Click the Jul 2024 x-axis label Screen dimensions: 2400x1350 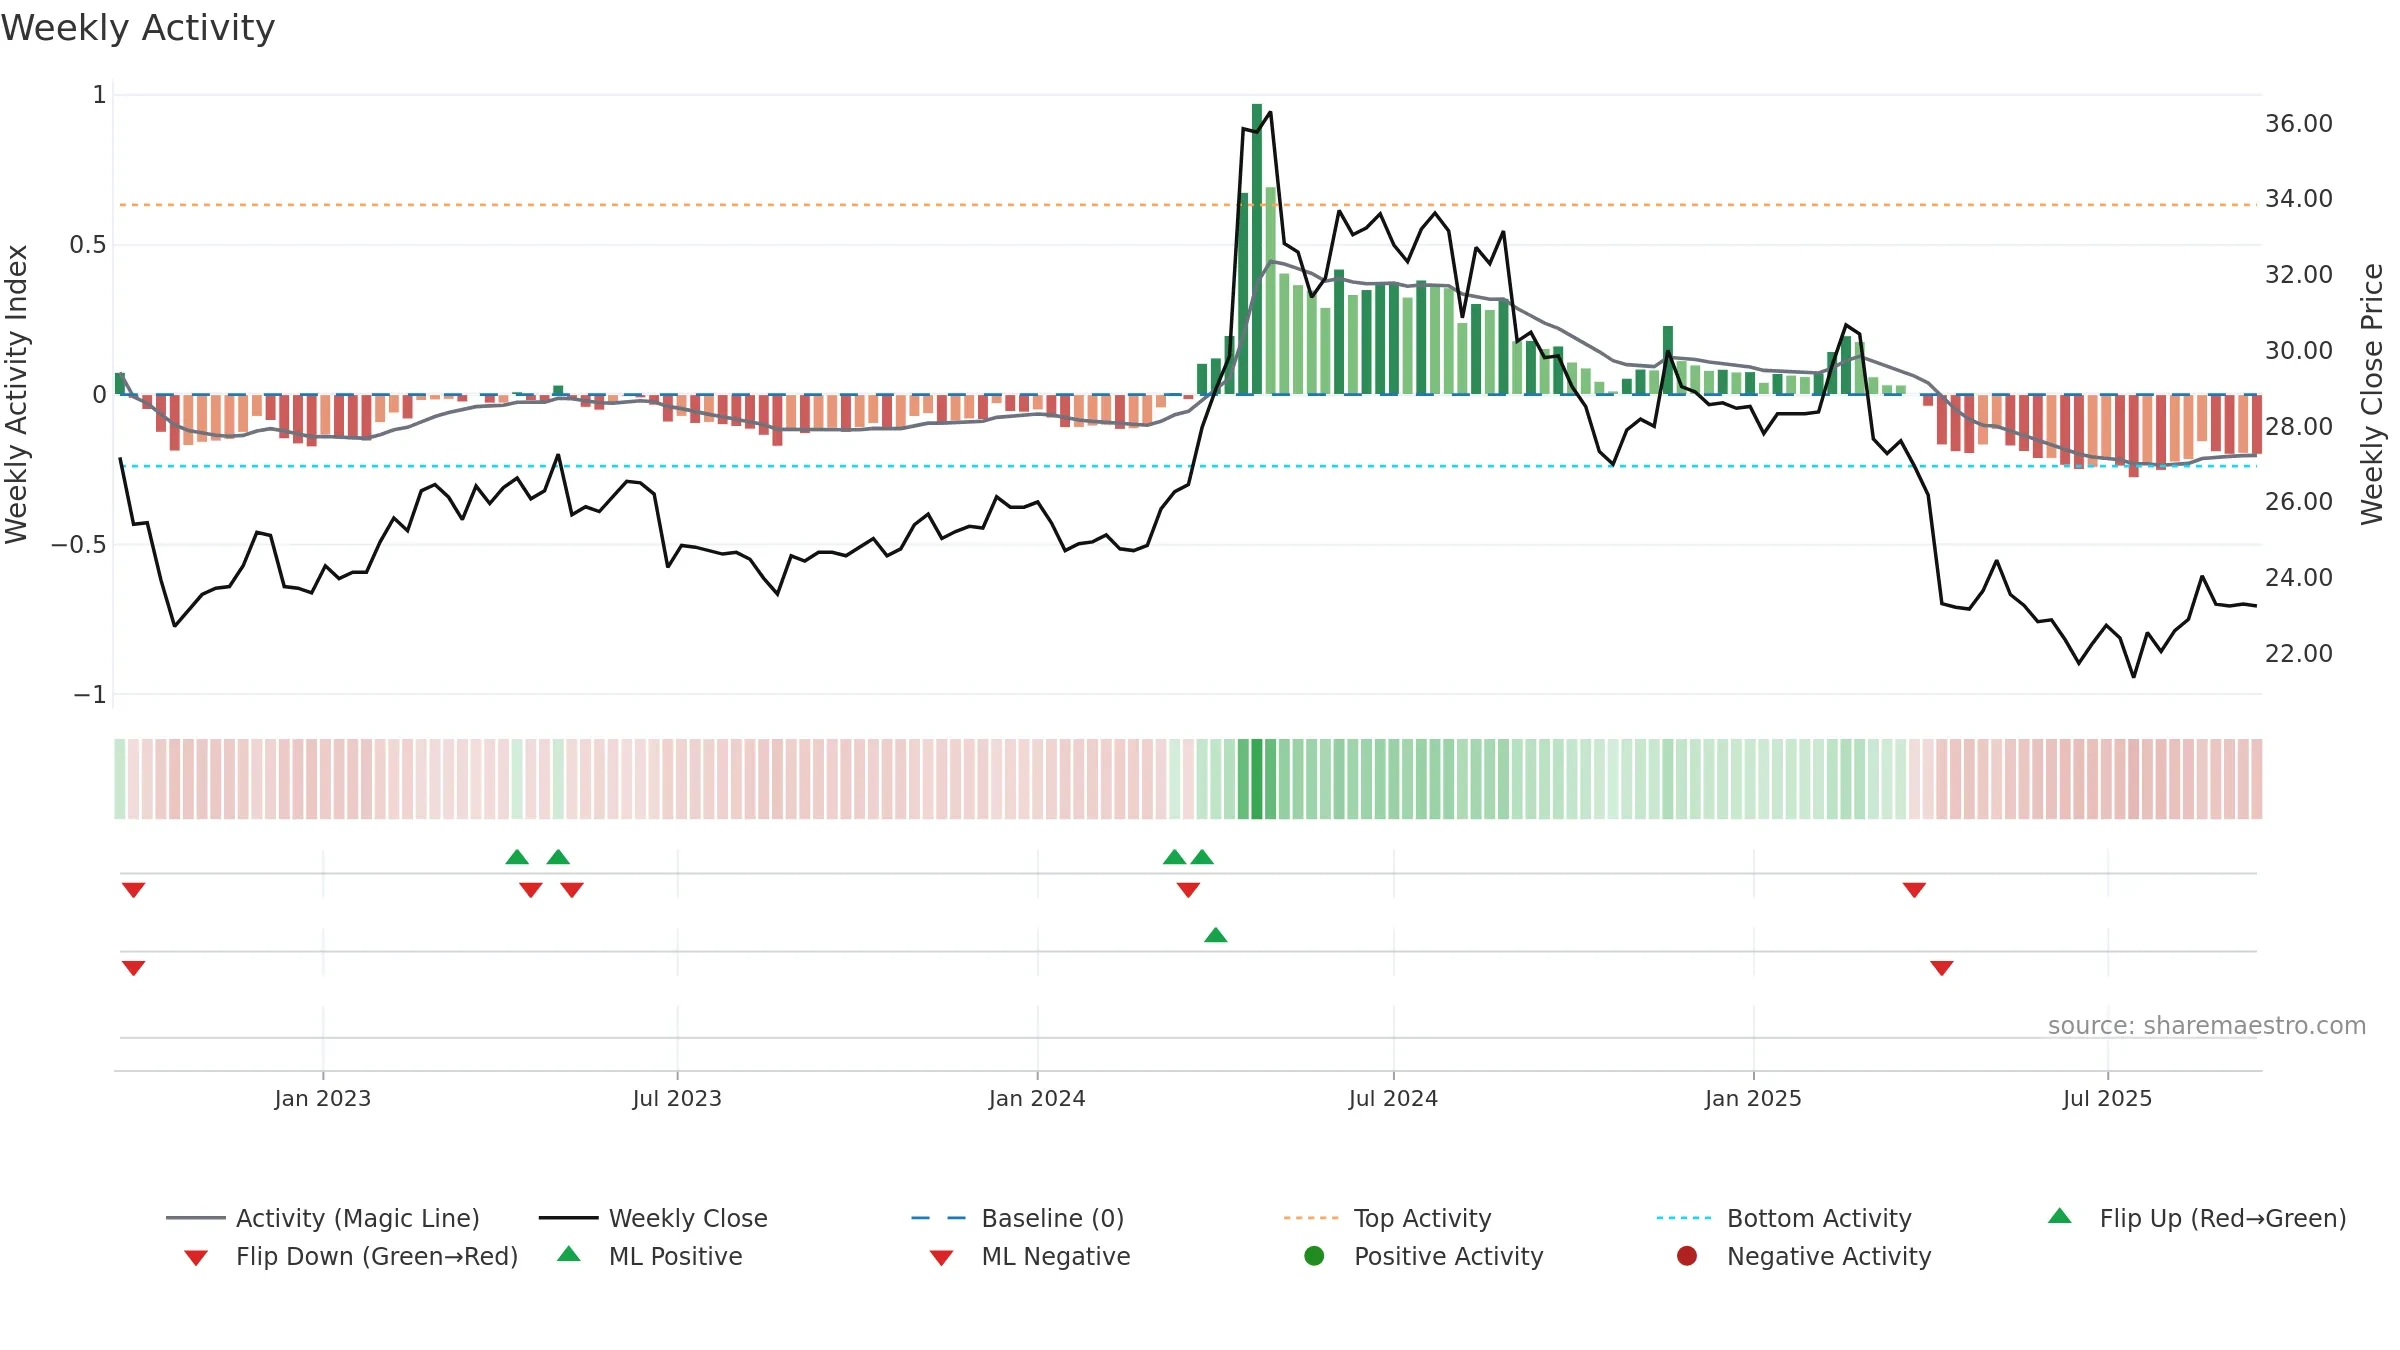tap(1393, 1099)
